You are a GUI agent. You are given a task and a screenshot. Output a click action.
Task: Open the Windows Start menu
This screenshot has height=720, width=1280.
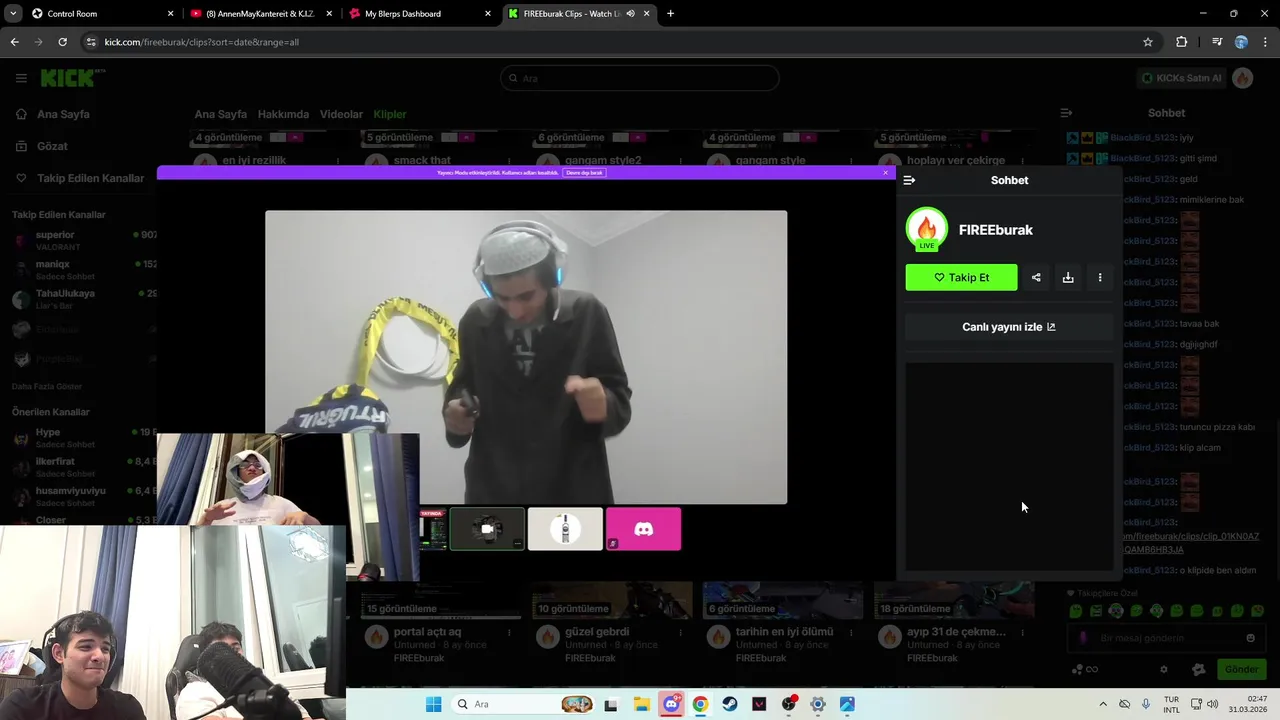(433, 704)
